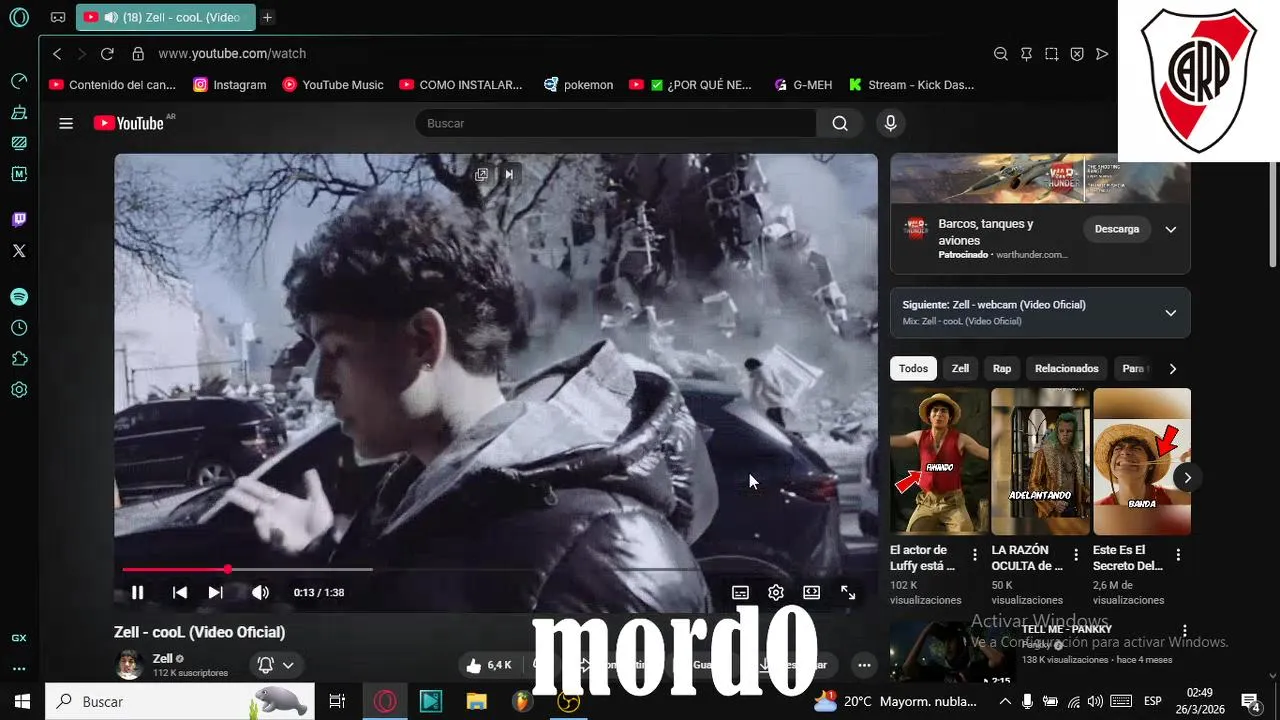Like the video with 6,4 K
This screenshot has height=720, width=1280.
489,665
